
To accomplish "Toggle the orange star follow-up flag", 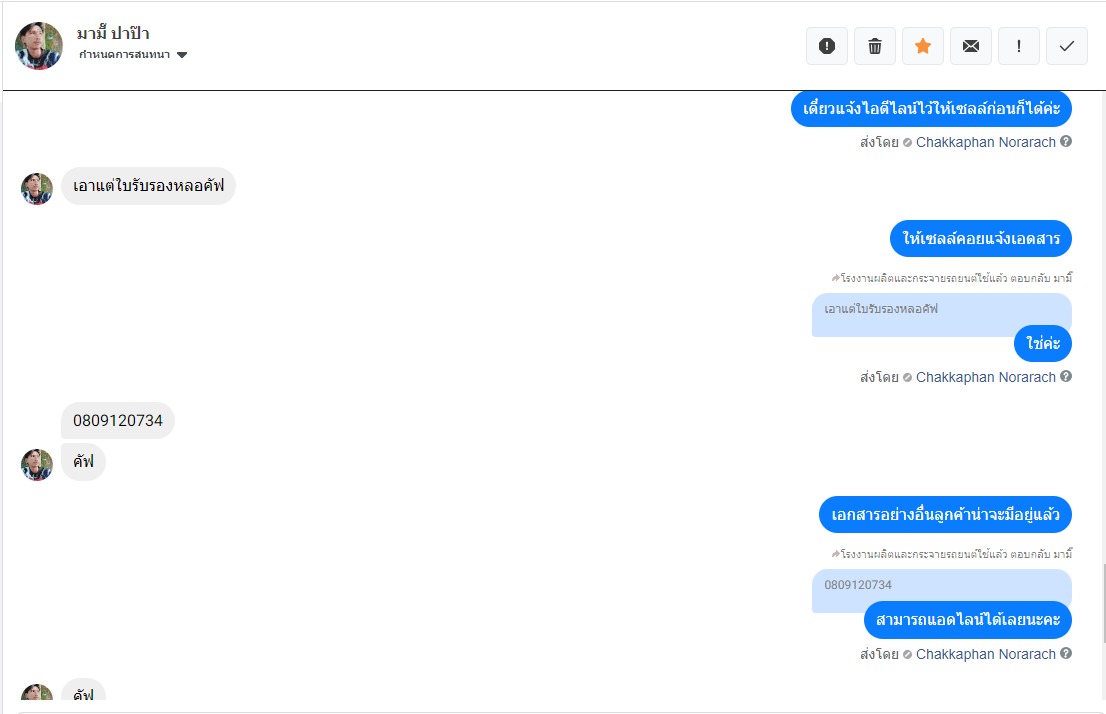I will (923, 46).
